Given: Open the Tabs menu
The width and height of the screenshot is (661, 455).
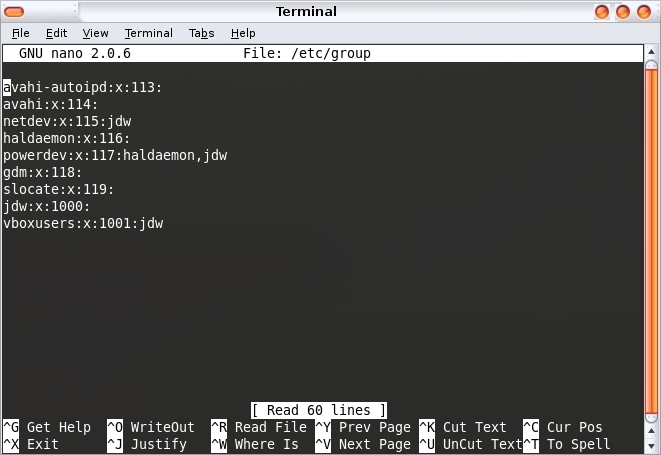Looking at the screenshot, I should pyautogui.click(x=201, y=33).
